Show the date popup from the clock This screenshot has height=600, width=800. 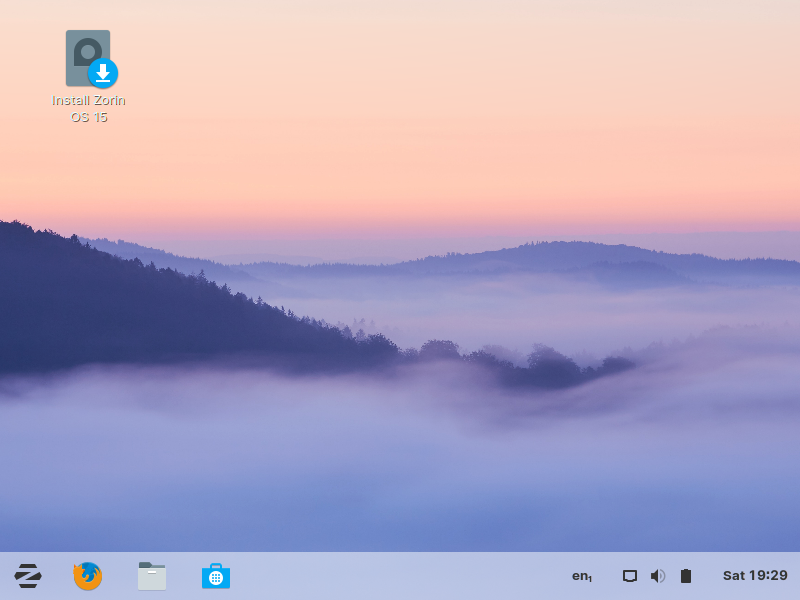pos(755,576)
